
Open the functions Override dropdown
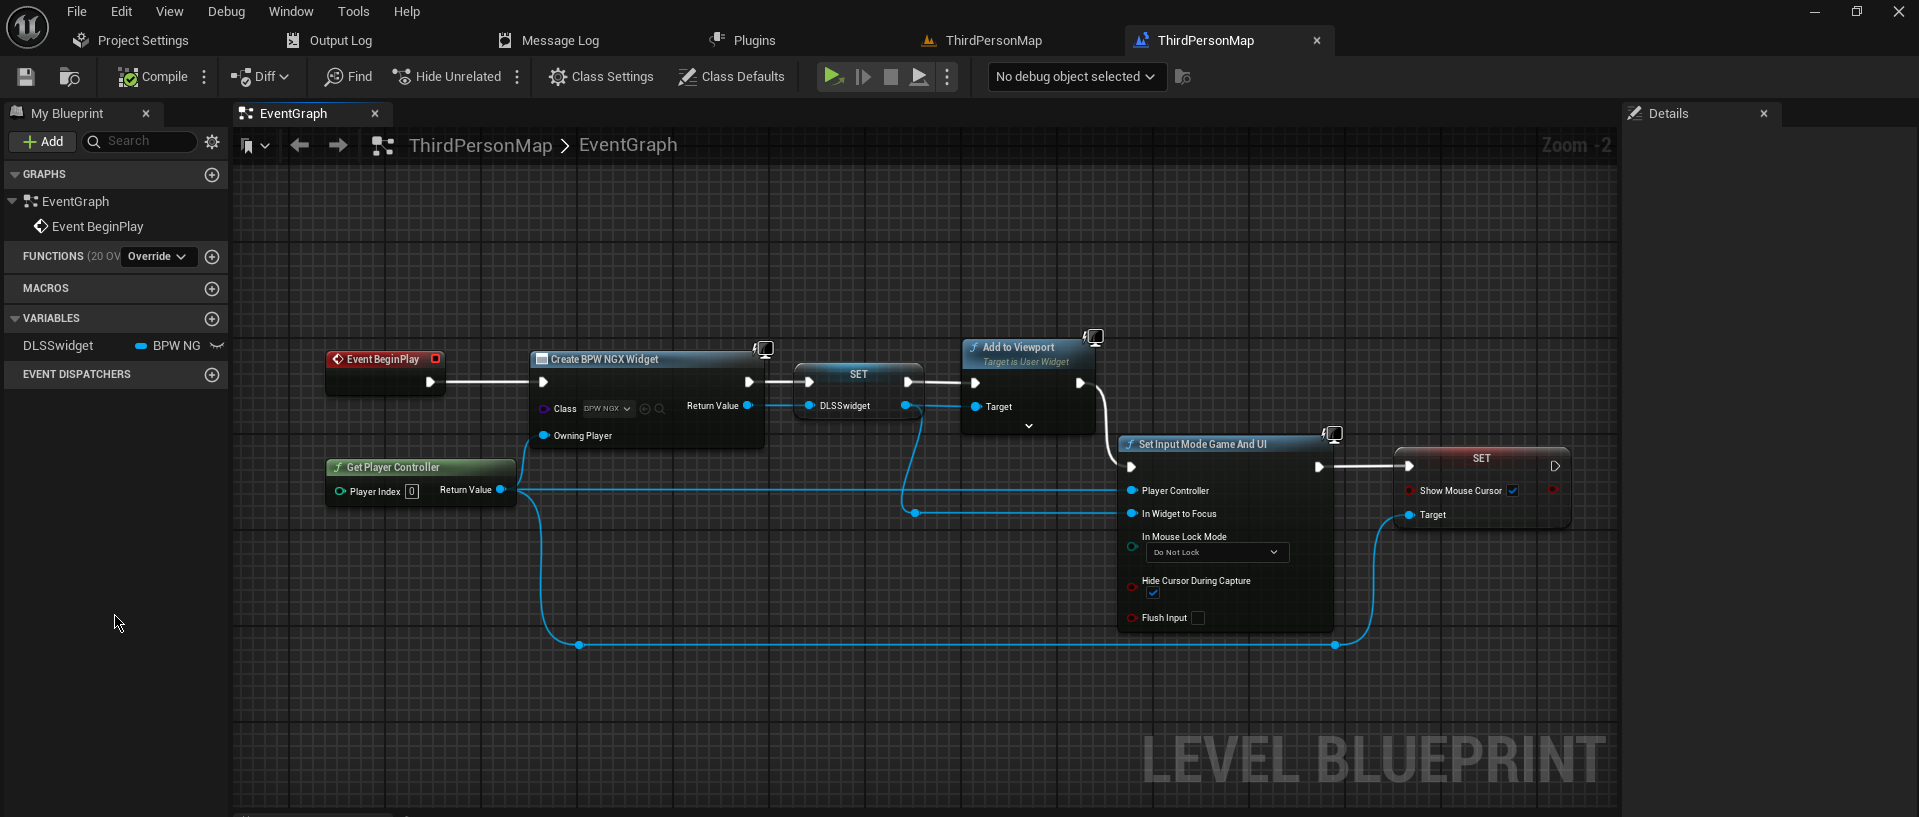coord(157,257)
